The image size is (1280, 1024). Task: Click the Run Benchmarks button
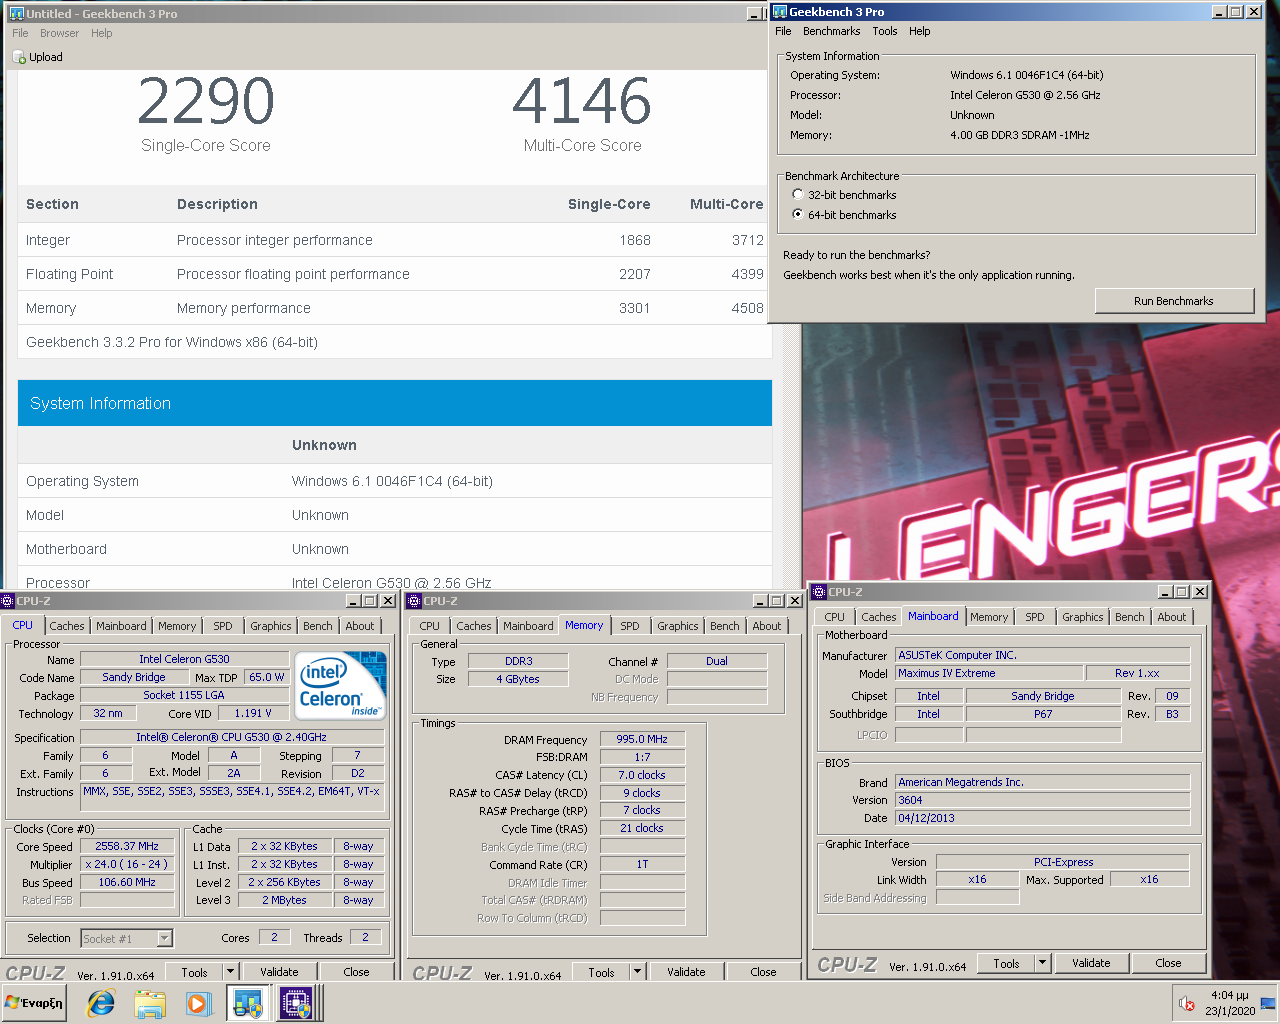pyautogui.click(x=1174, y=301)
